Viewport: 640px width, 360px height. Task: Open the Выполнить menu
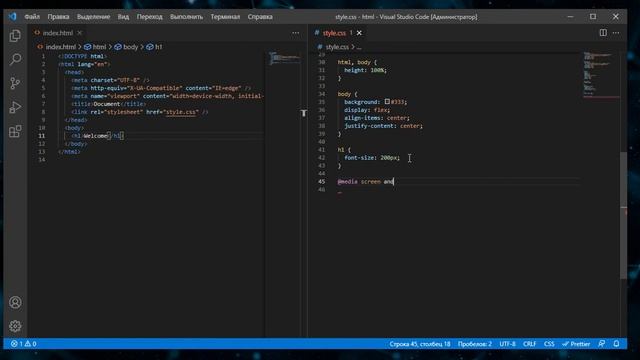[187, 17]
